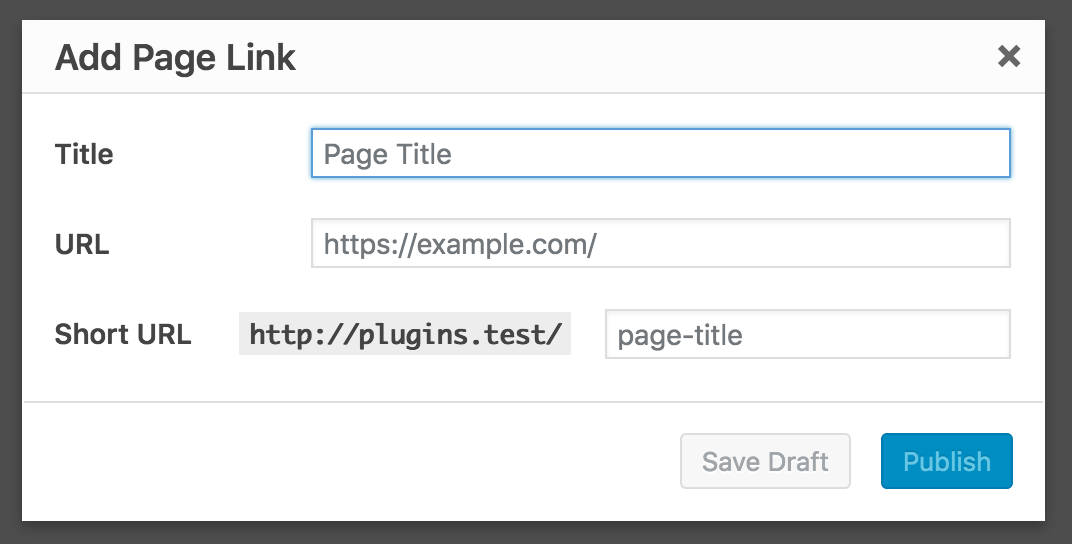The height and width of the screenshot is (544, 1072).
Task: Hit the blue Publish button
Action: [x=946, y=461]
